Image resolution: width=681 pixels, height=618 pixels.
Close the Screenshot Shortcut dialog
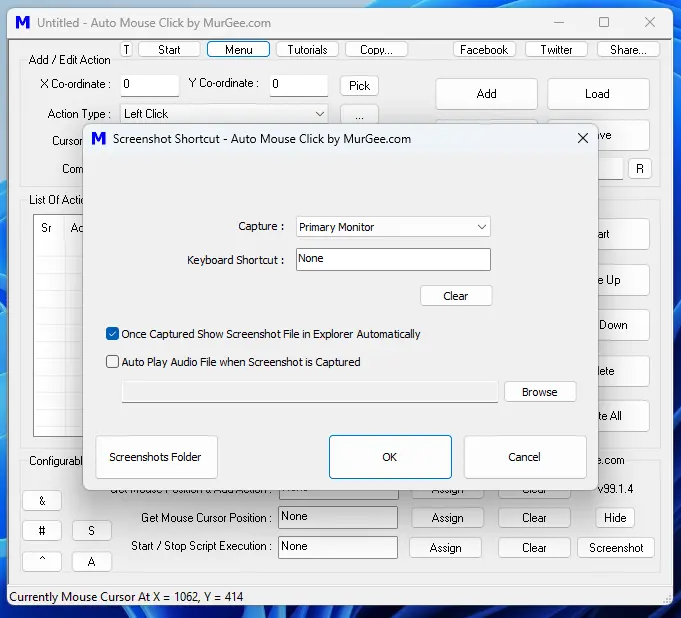pyautogui.click(x=583, y=139)
